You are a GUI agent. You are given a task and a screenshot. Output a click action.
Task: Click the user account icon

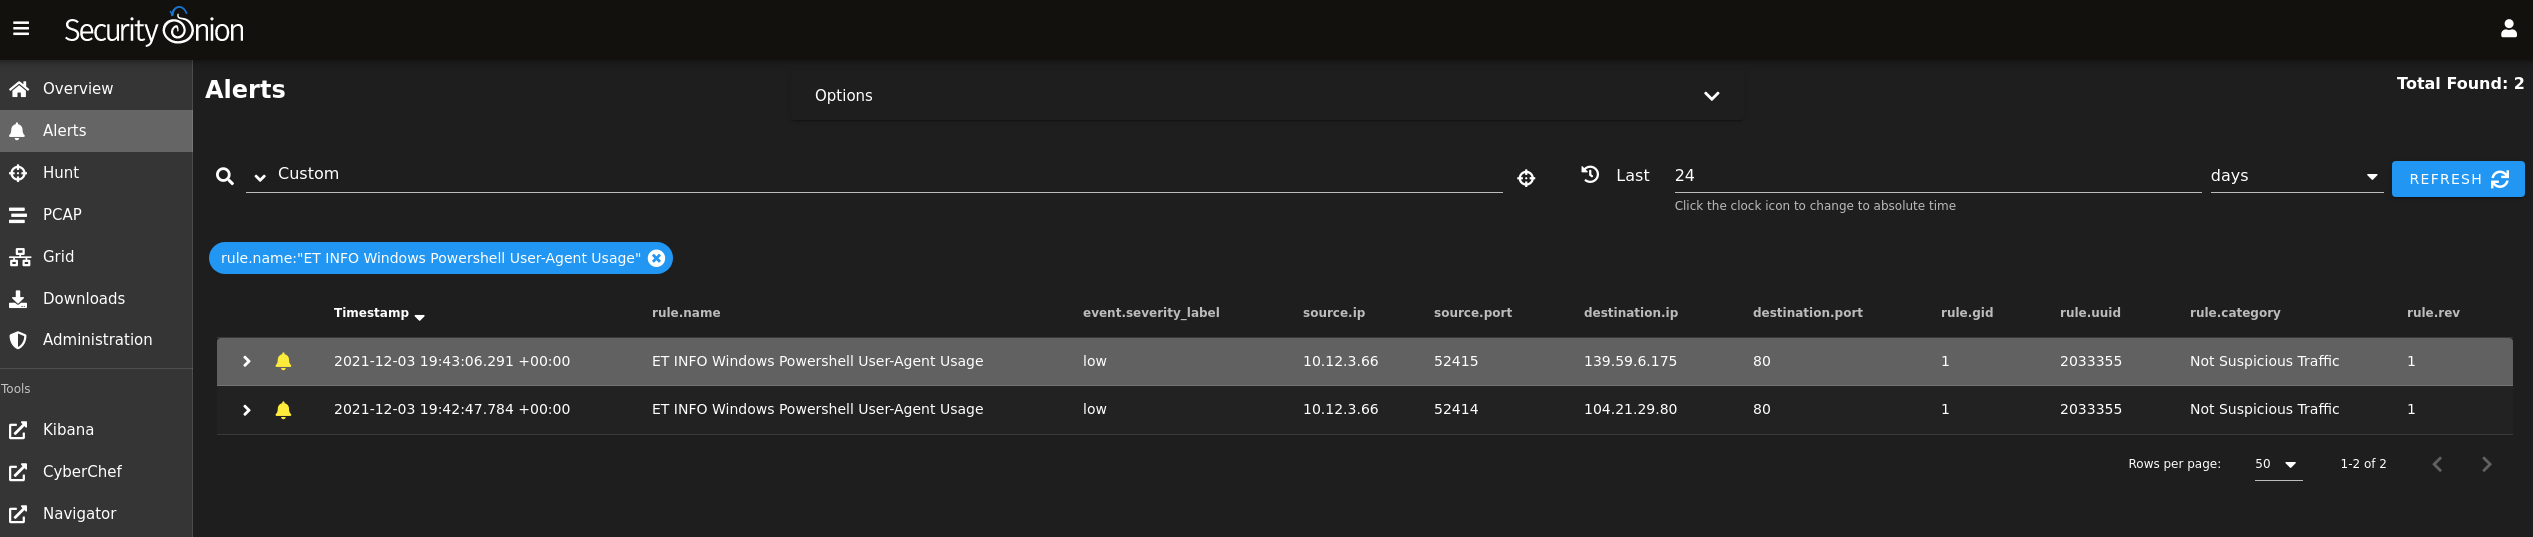[2508, 29]
